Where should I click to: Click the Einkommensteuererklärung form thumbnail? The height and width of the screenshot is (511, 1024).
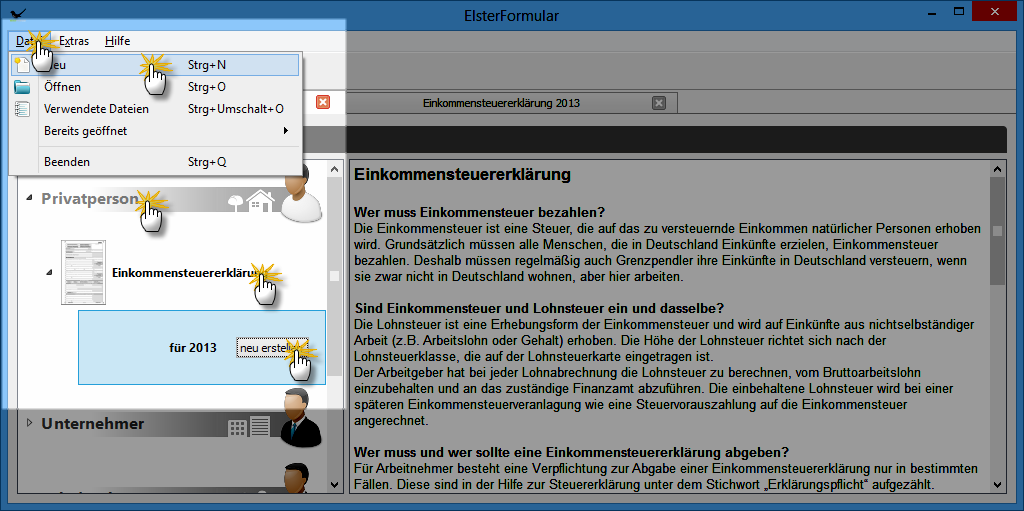point(84,272)
